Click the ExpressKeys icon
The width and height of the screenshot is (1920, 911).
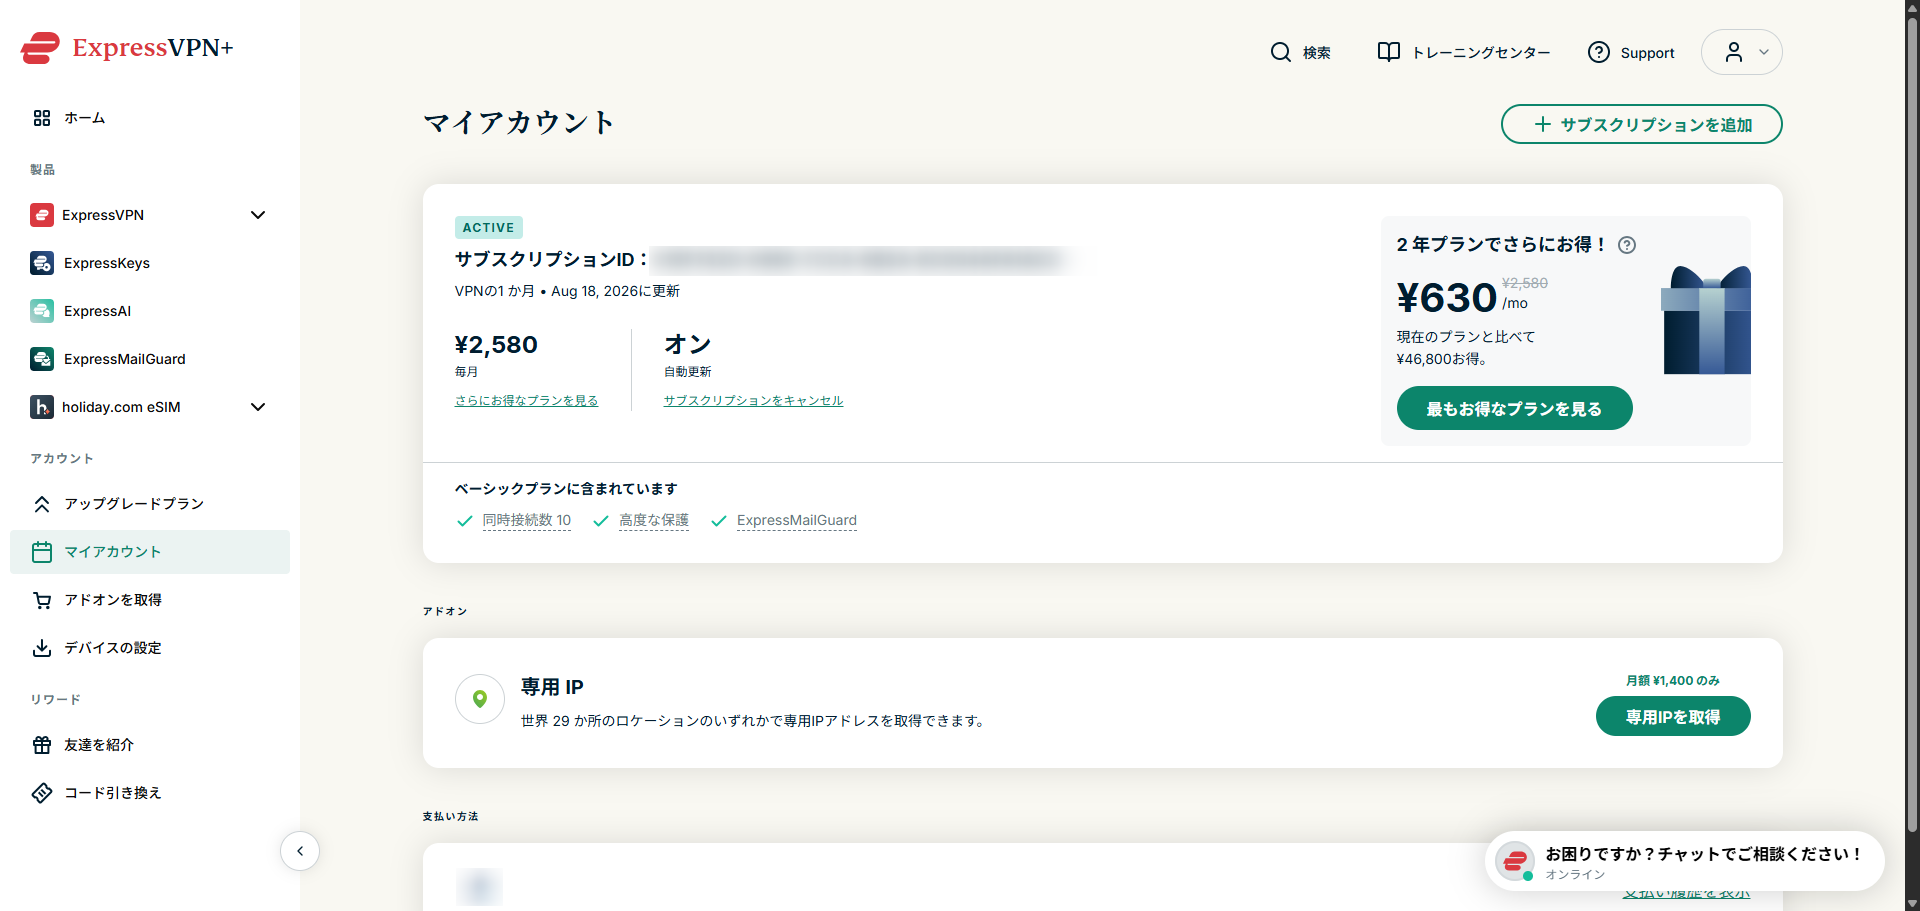(x=42, y=263)
